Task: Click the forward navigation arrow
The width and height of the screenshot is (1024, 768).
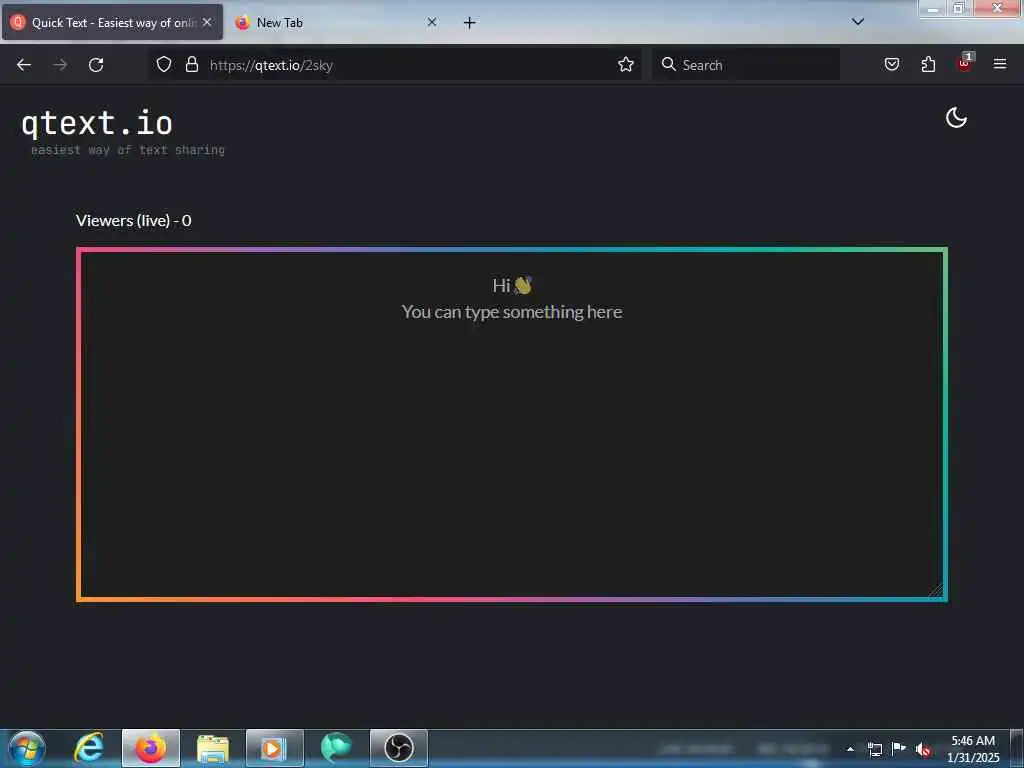Action: [60, 65]
